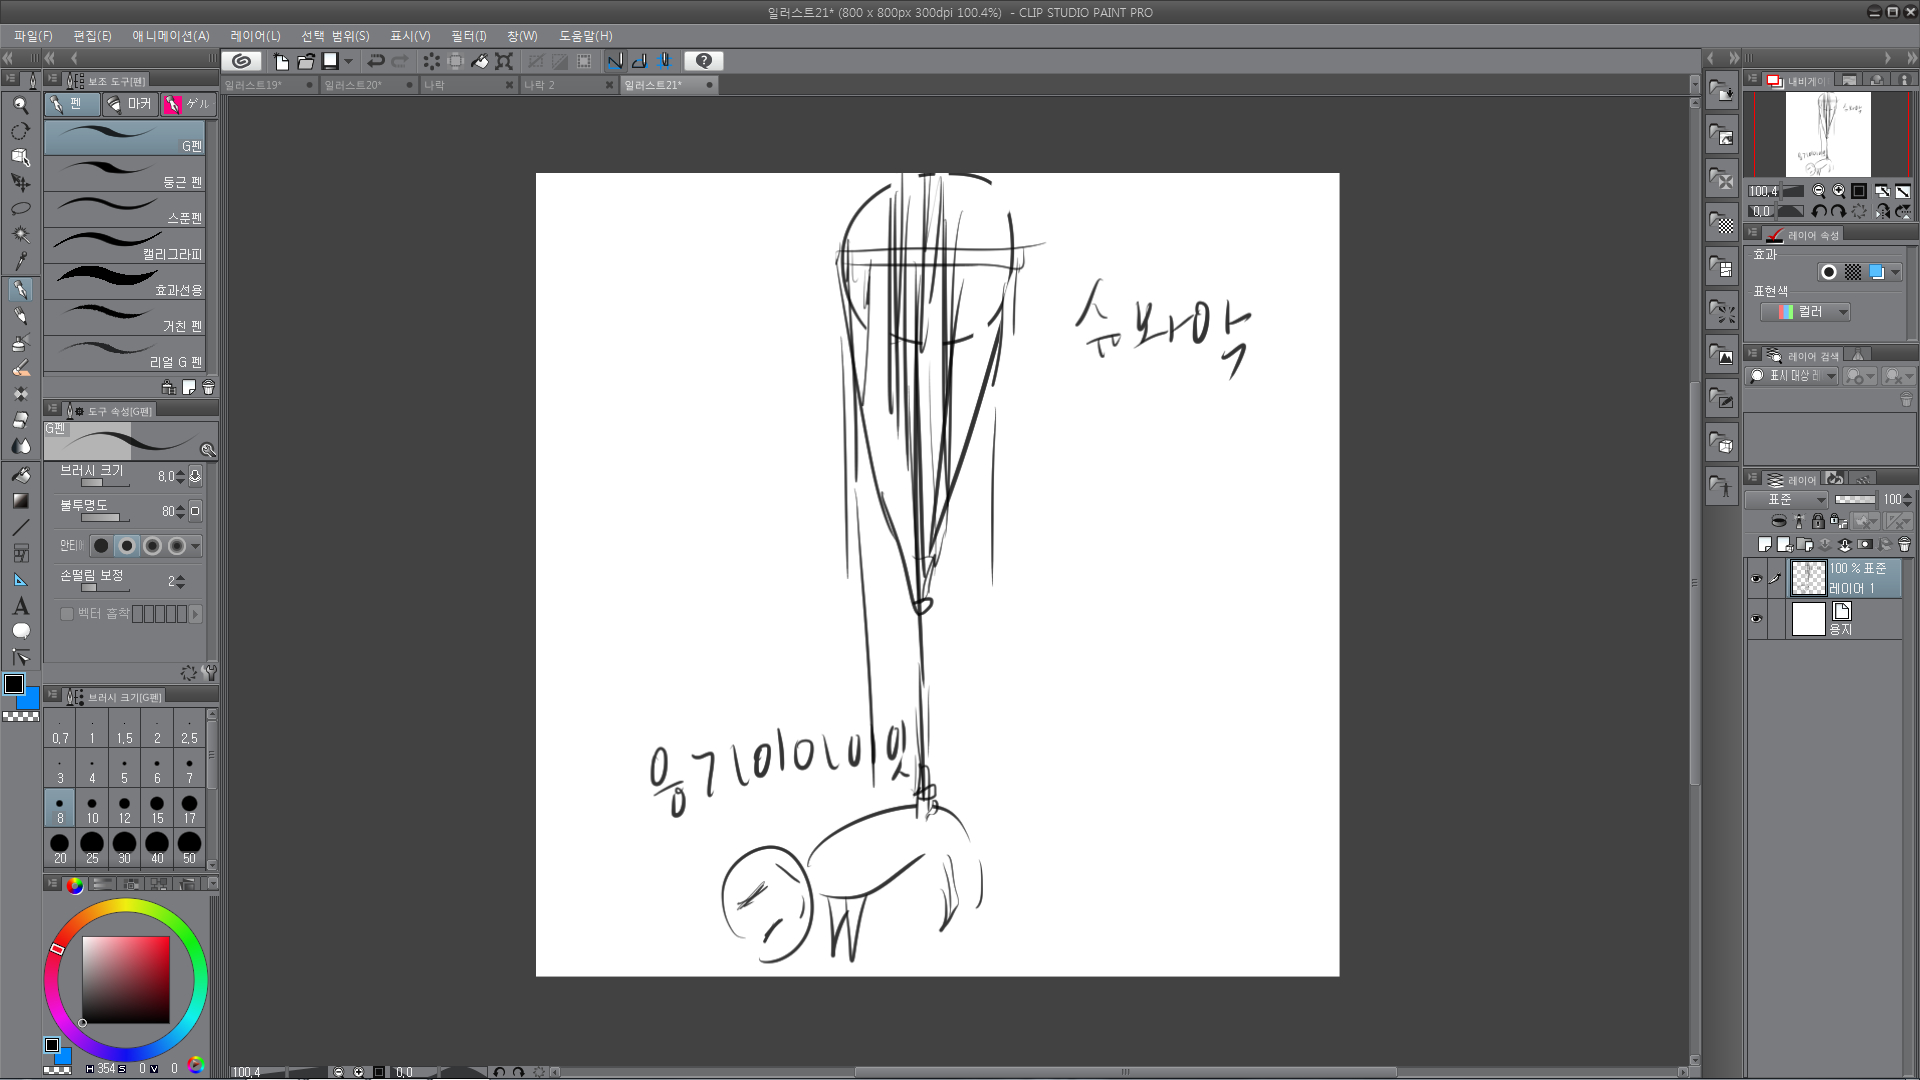Select anti-aliasing weak option
Viewport: 1920px width, 1080px height.
coord(127,546)
